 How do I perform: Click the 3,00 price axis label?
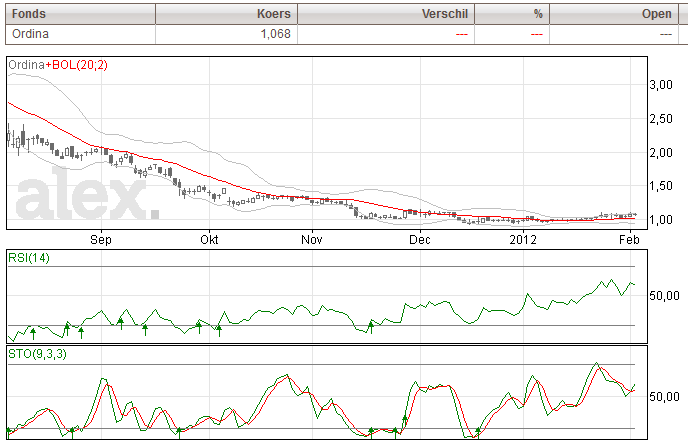661,85
